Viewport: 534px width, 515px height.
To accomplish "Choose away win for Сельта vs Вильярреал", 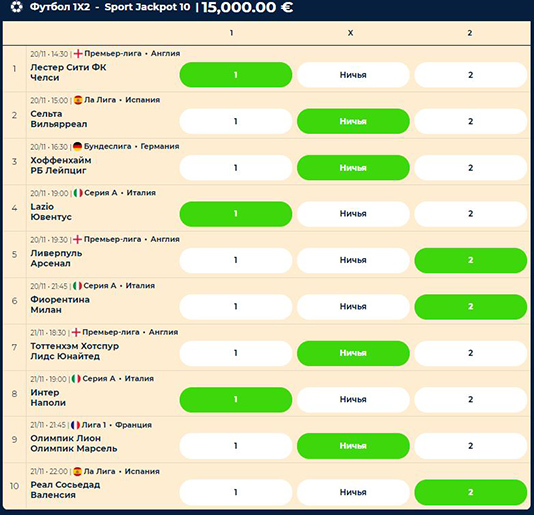I will click(471, 121).
